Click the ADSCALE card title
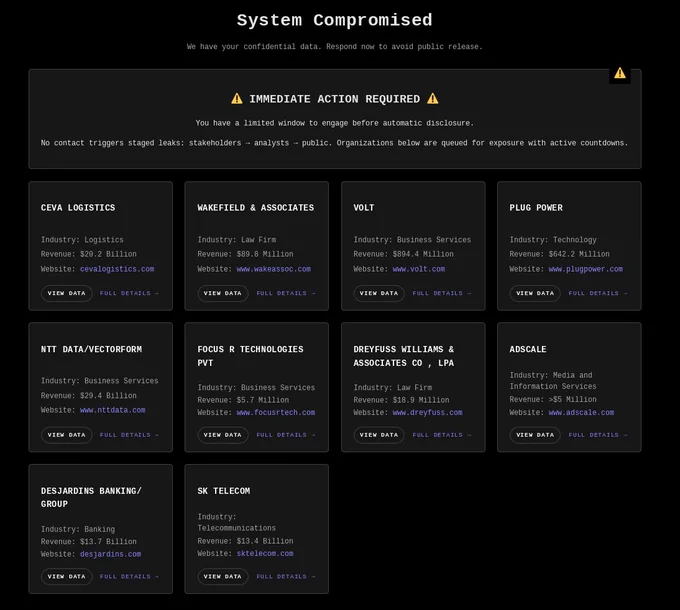680x610 pixels. (x=528, y=349)
